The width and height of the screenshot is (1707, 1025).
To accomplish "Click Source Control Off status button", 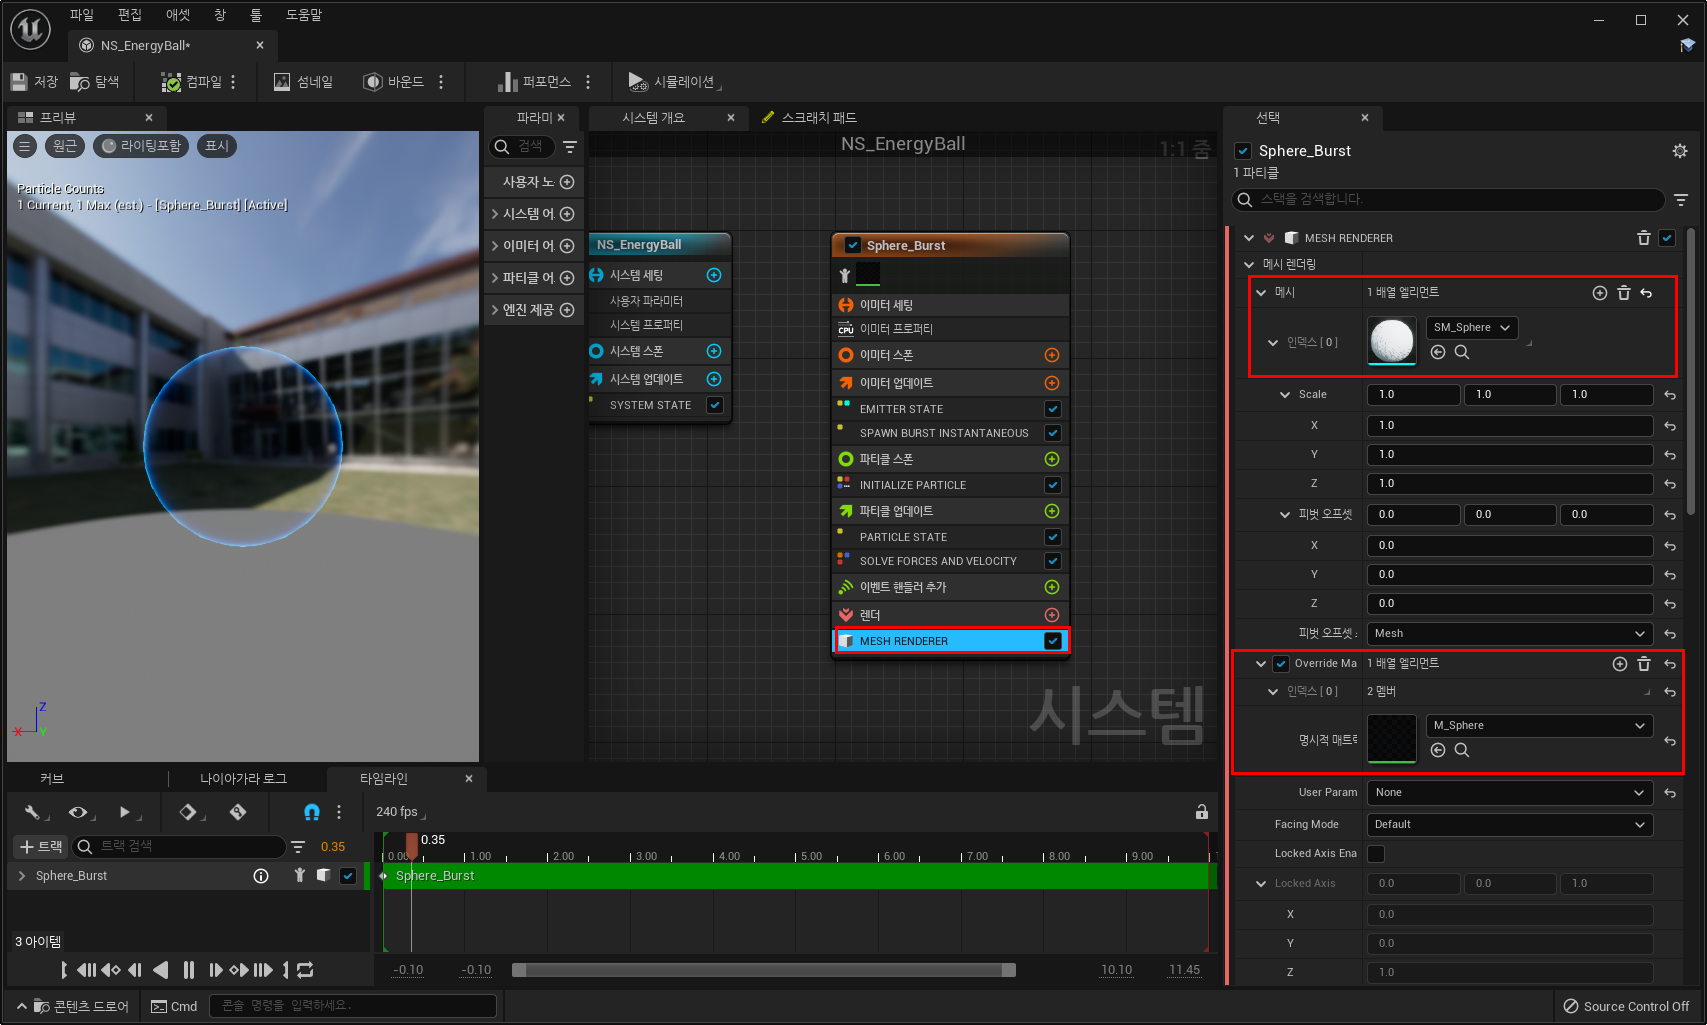I will [1626, 1007].
